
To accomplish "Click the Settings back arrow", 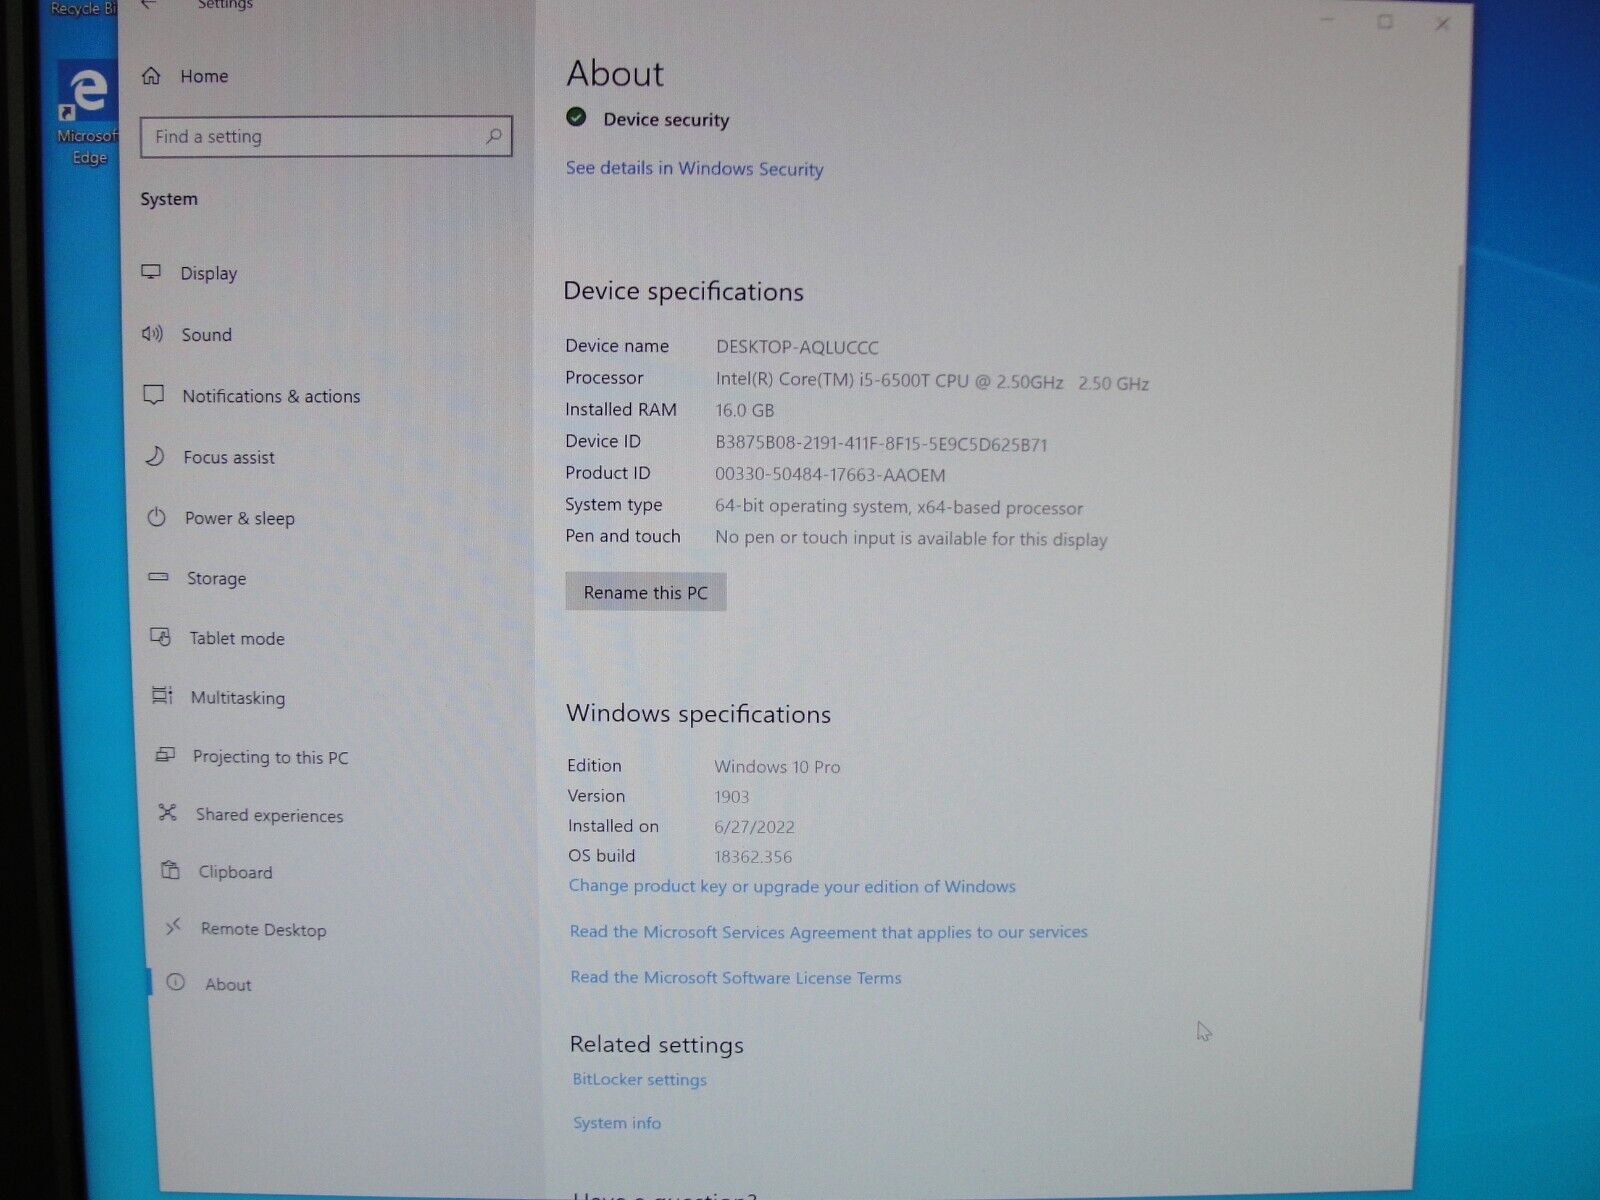I will coord(148,5).
